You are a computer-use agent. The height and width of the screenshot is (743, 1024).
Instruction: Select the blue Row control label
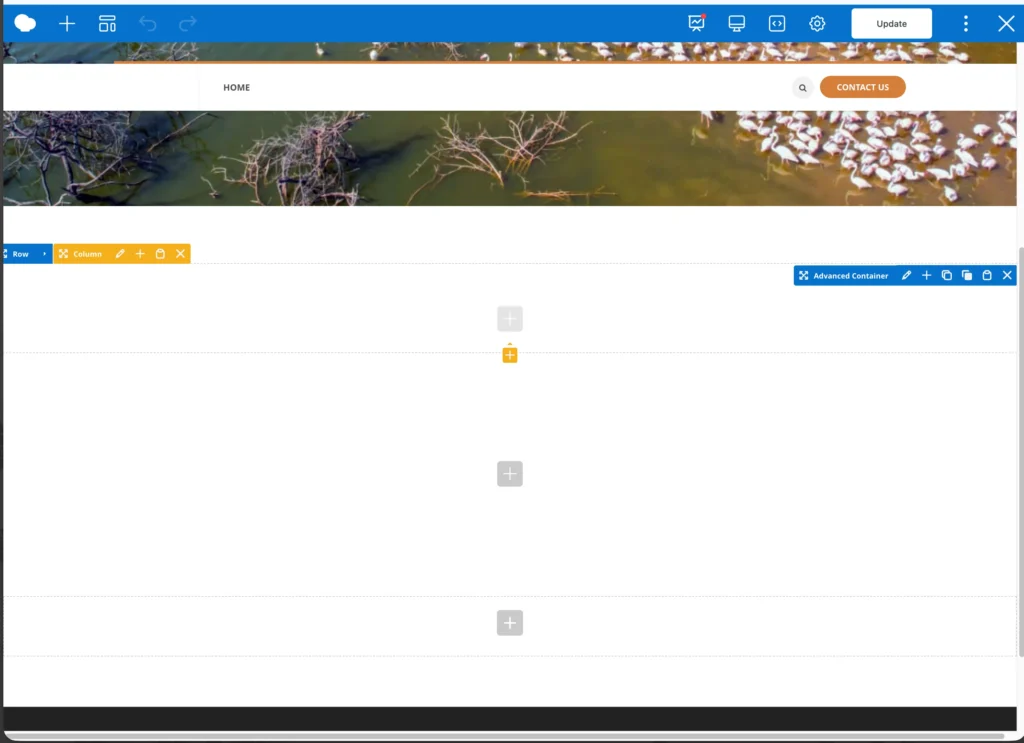click(x=20, y=254)
